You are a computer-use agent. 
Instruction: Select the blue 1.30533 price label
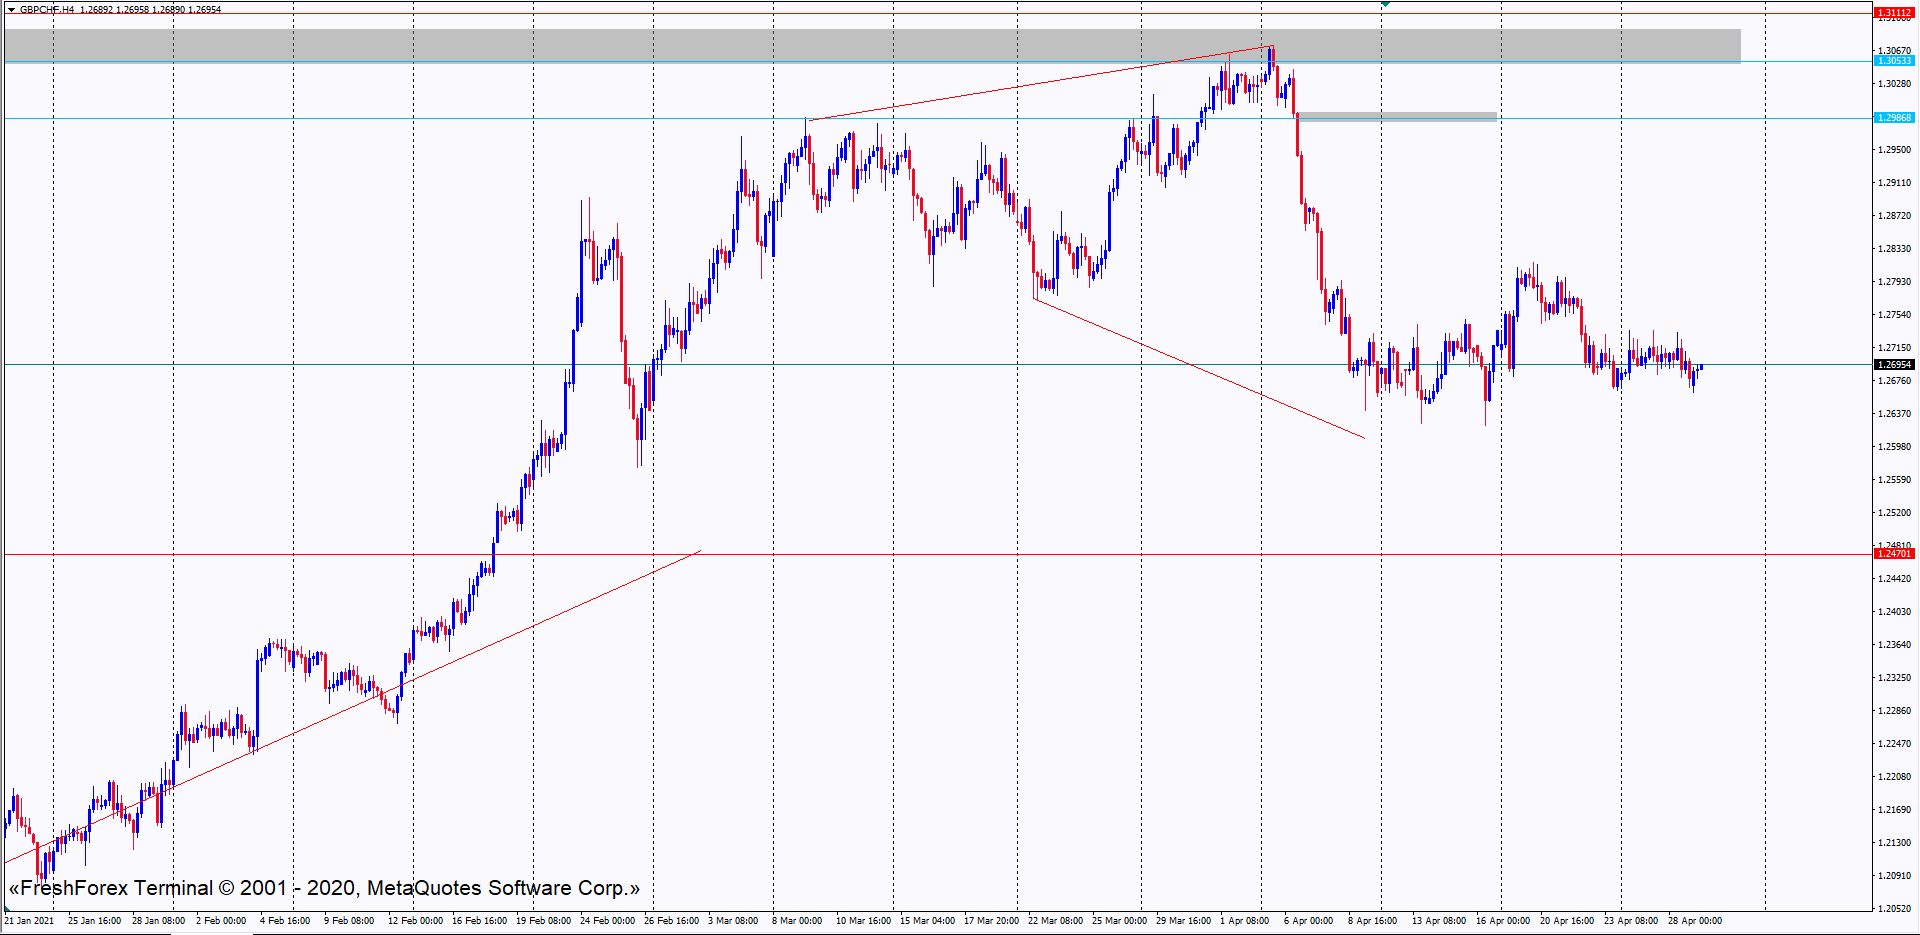[1893, 61]
